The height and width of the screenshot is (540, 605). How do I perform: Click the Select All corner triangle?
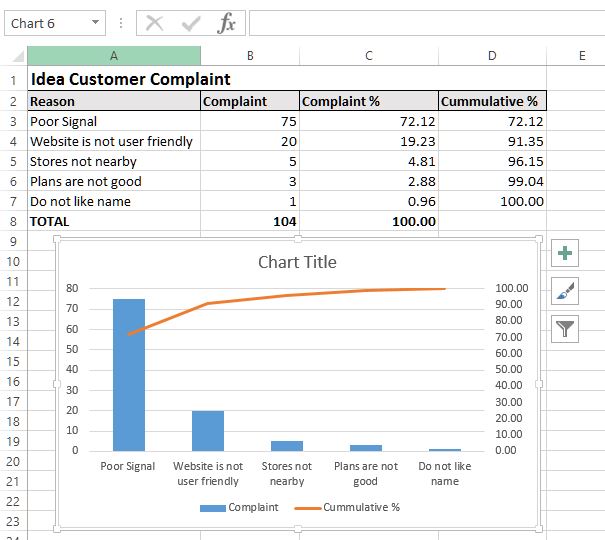pos(18,57)
